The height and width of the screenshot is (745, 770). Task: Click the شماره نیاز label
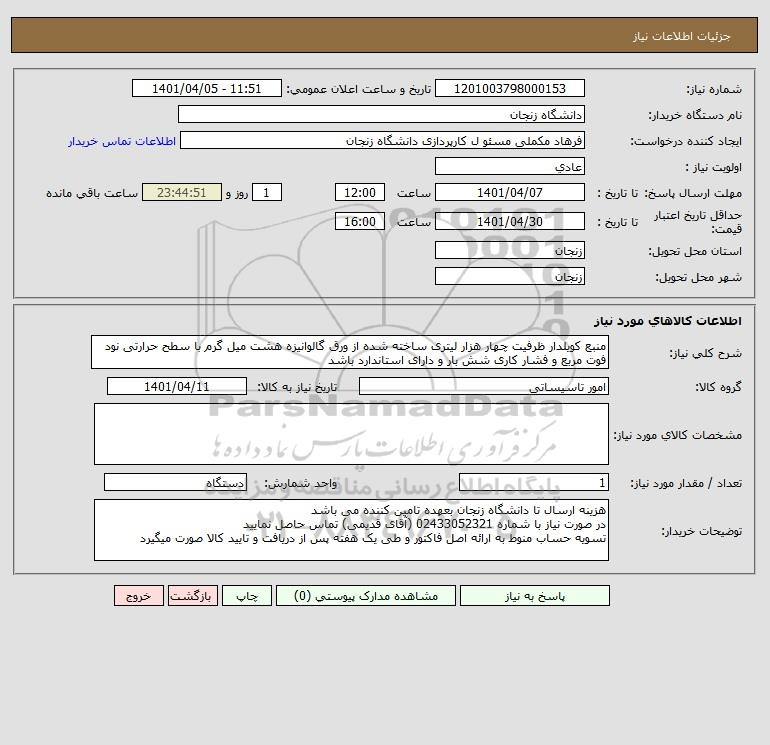[x=714, y=89]
